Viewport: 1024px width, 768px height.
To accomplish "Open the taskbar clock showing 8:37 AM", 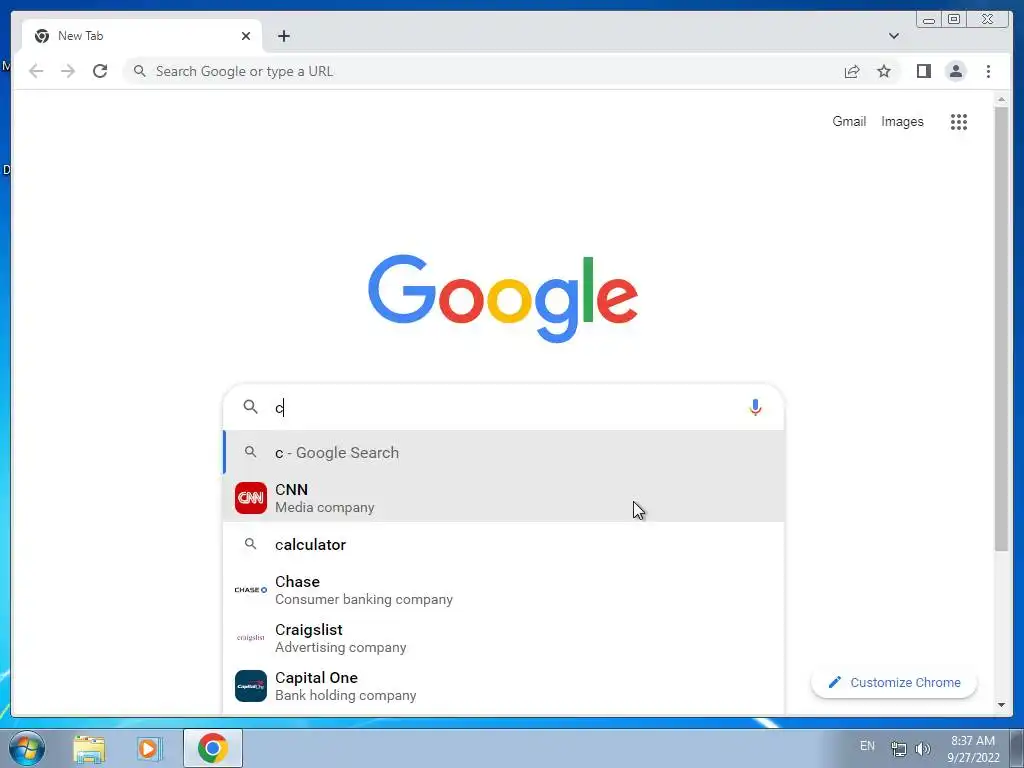I will click(x=973, y=748).
